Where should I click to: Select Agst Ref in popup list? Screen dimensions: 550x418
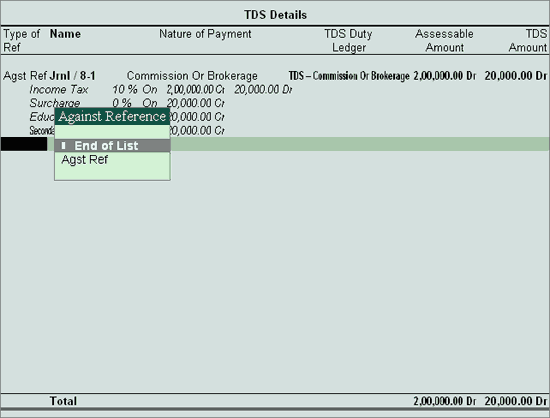tap(85, 160)
